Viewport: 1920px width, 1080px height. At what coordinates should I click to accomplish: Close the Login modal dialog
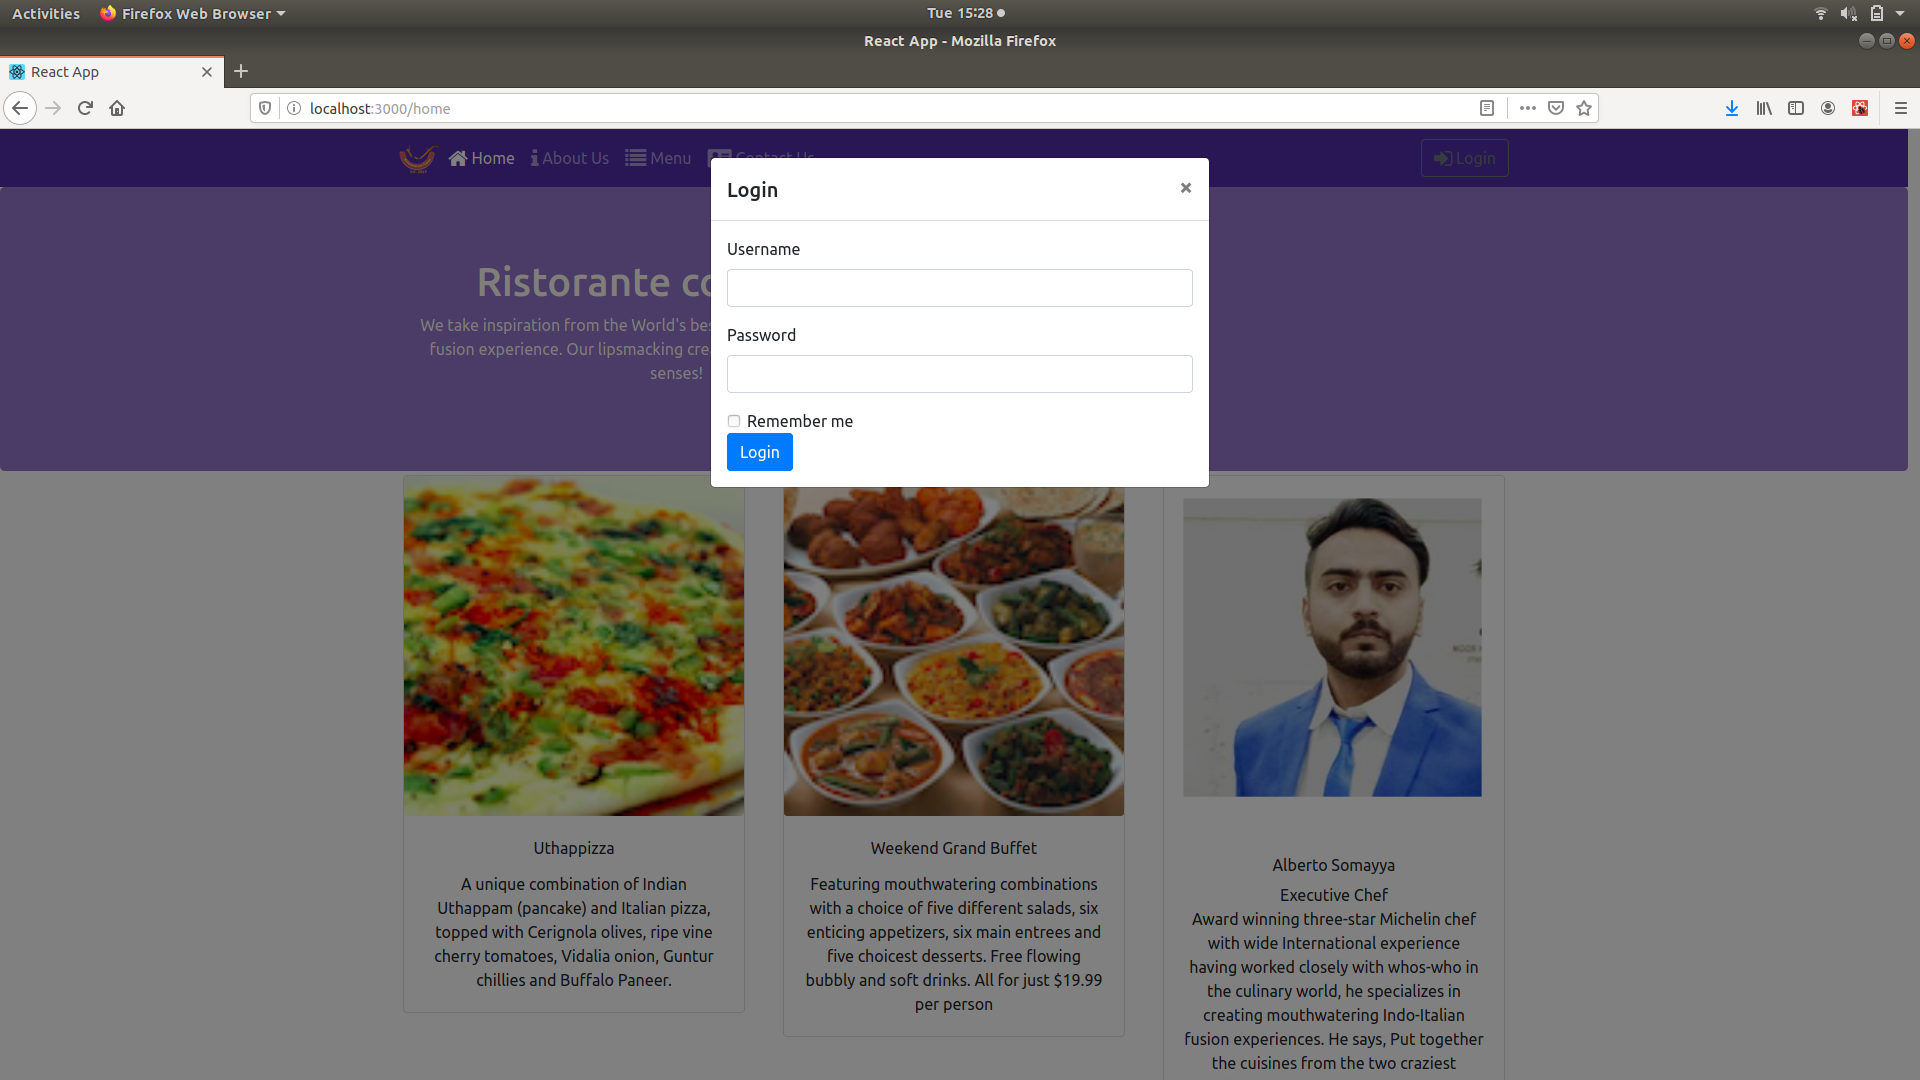pos(1185,188)
